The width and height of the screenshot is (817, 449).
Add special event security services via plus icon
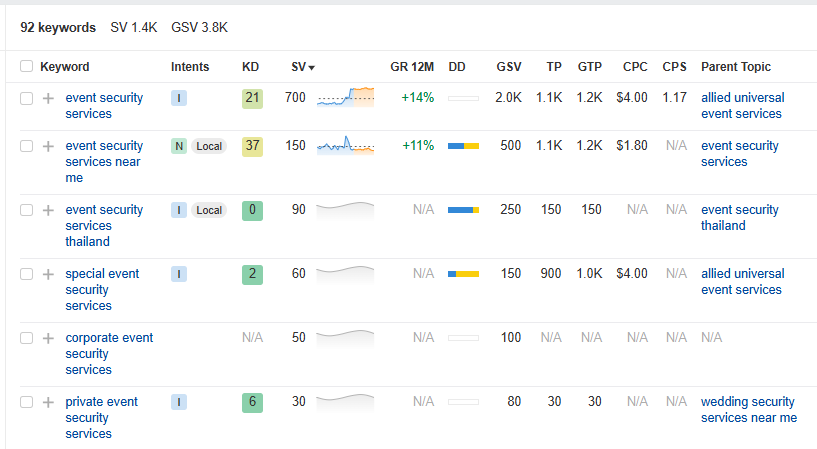[48, 275]
